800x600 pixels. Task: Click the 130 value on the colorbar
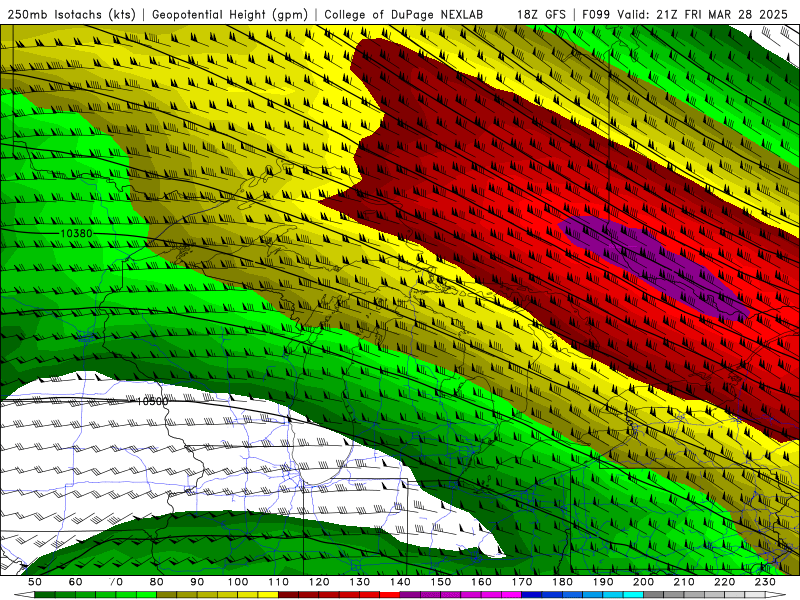point(360,582)
